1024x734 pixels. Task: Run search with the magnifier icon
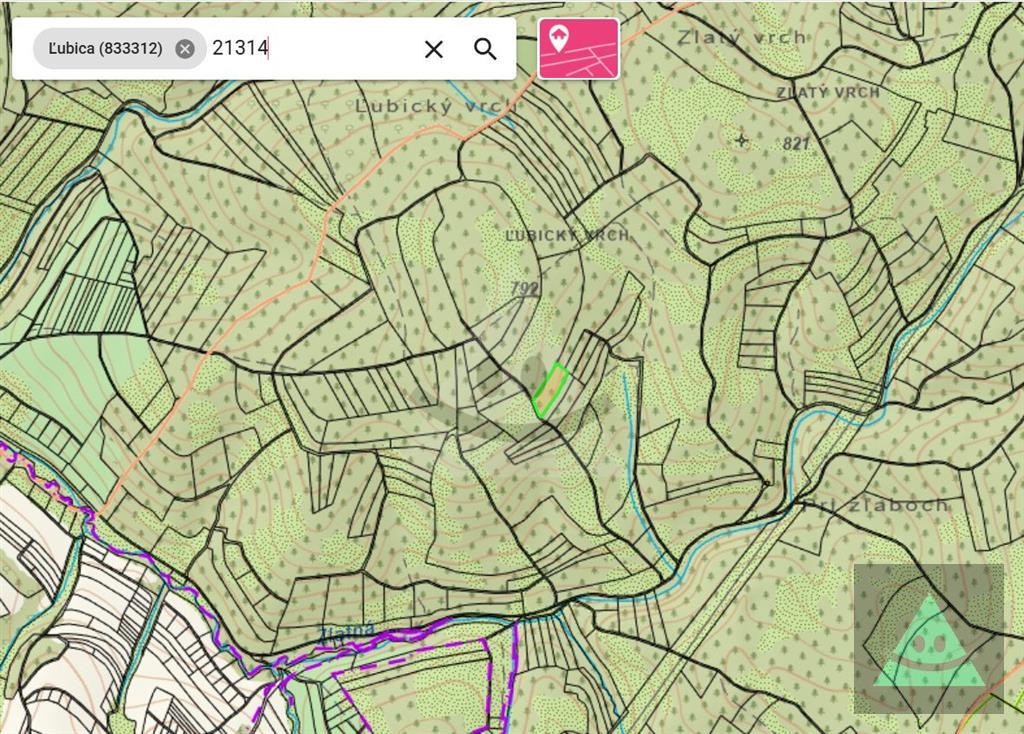[x=485, y=49]
